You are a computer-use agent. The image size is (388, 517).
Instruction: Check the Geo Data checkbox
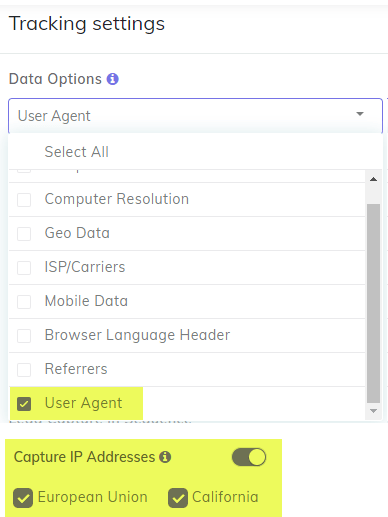point(24,234)
